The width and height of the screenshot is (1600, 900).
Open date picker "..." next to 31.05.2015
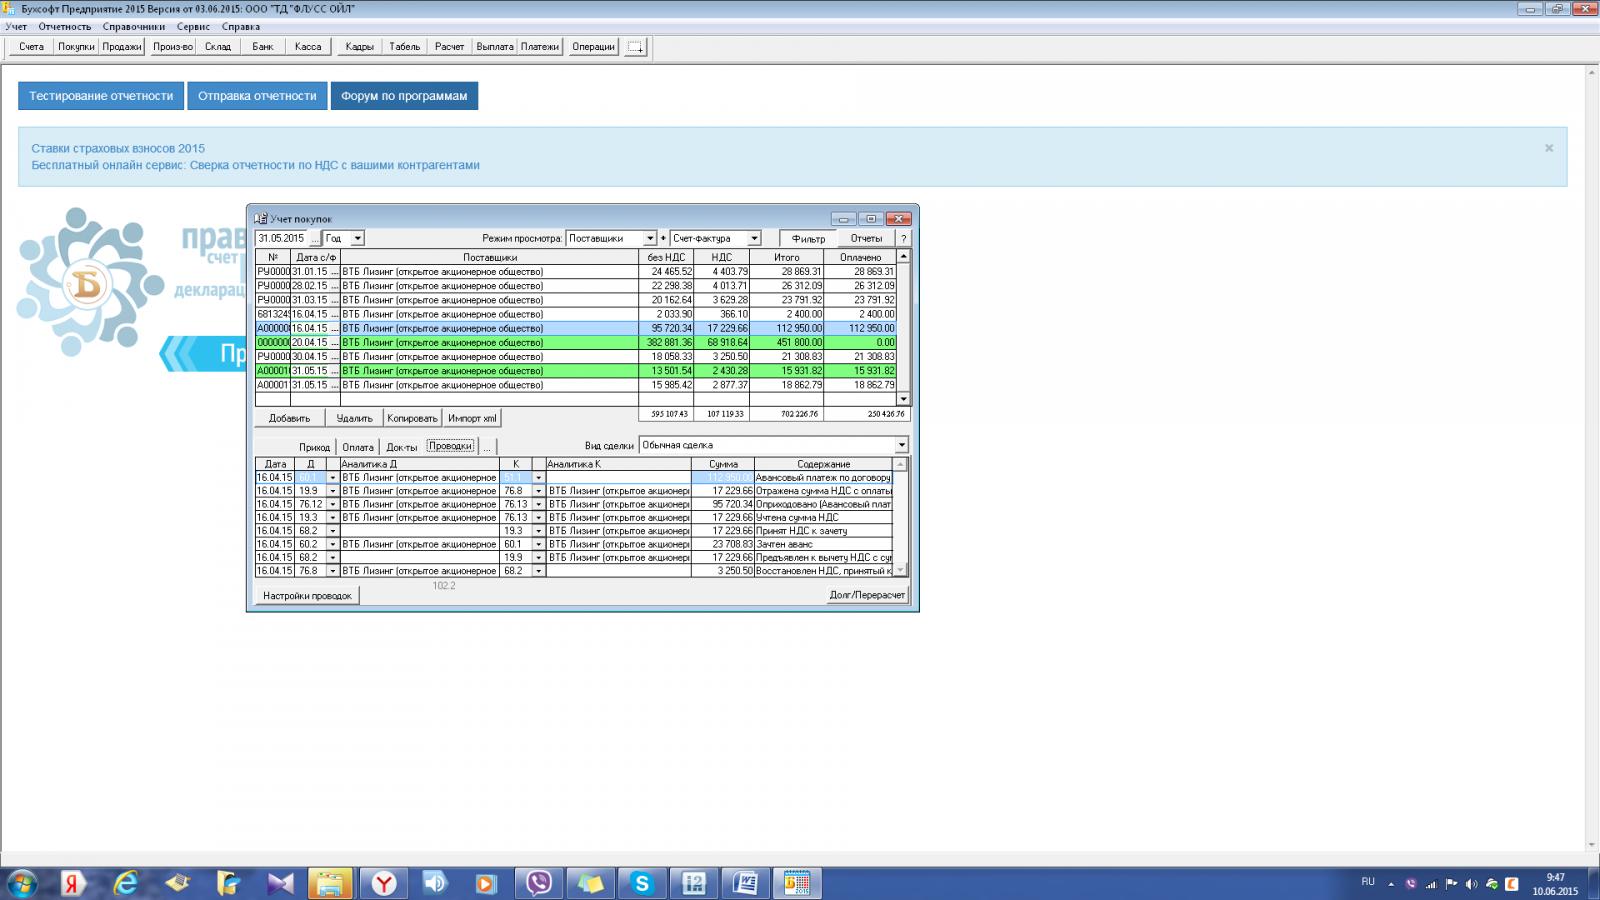315,239
